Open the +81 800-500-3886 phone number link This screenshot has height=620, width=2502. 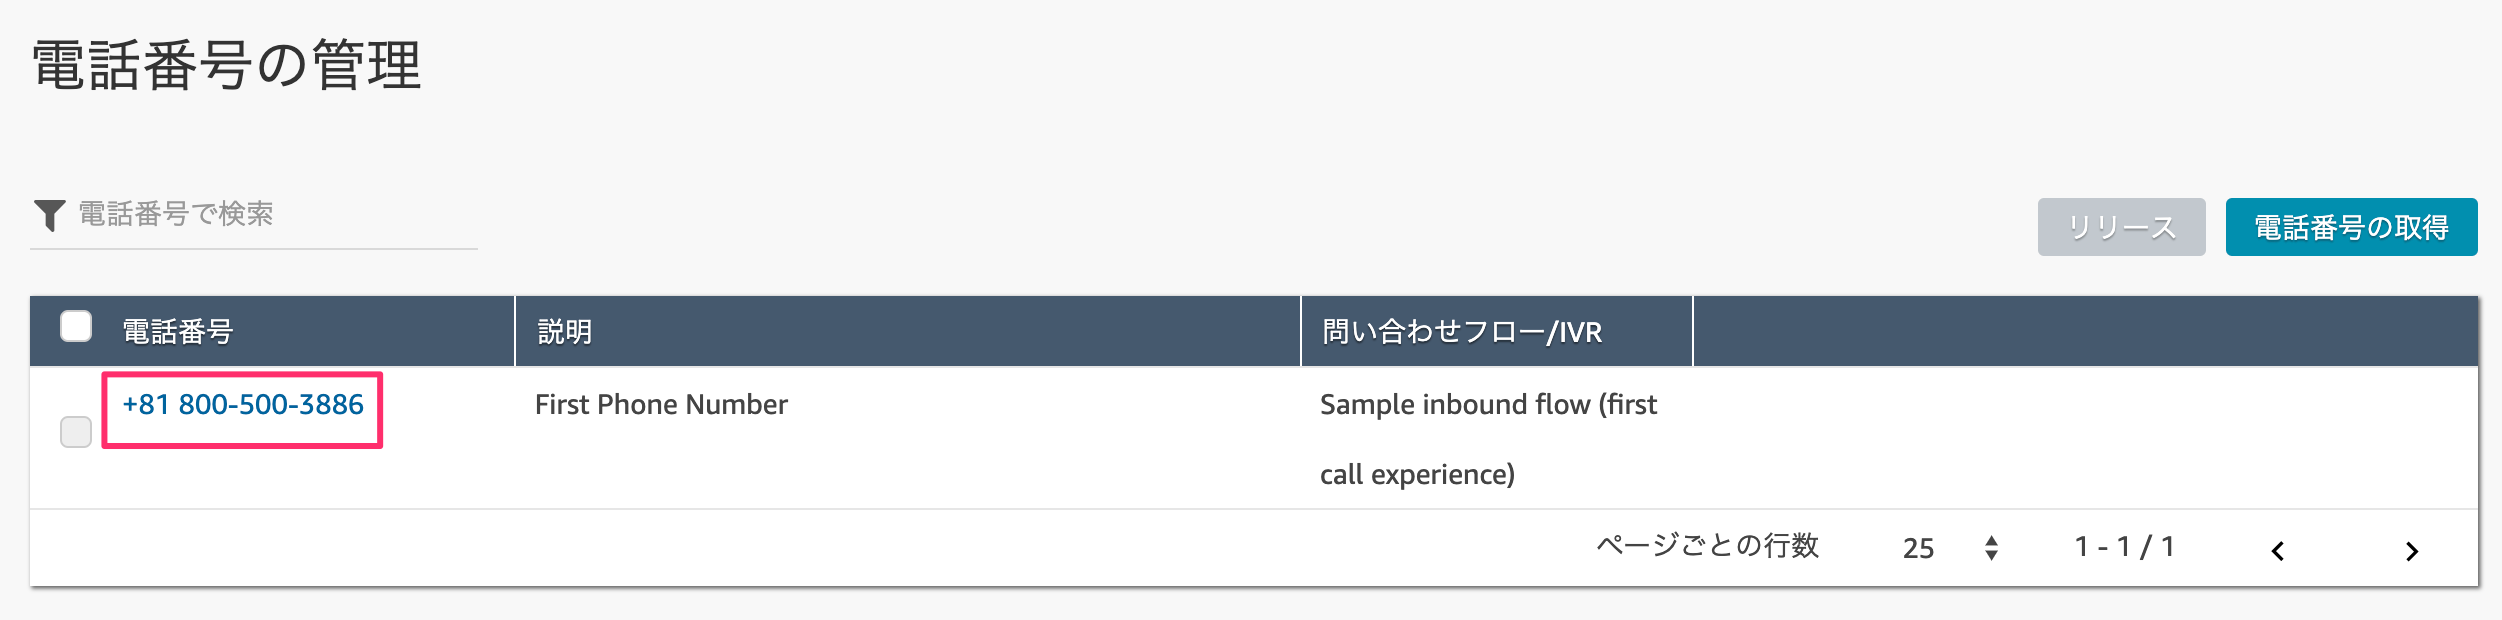tap(243, 405)
